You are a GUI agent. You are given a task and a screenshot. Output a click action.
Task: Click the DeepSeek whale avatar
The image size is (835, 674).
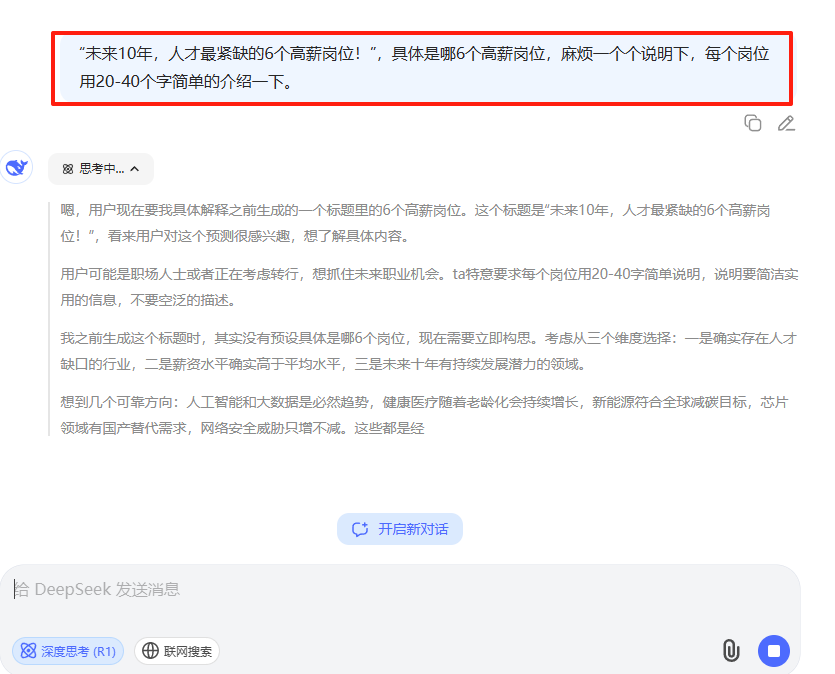coord(17,169)
